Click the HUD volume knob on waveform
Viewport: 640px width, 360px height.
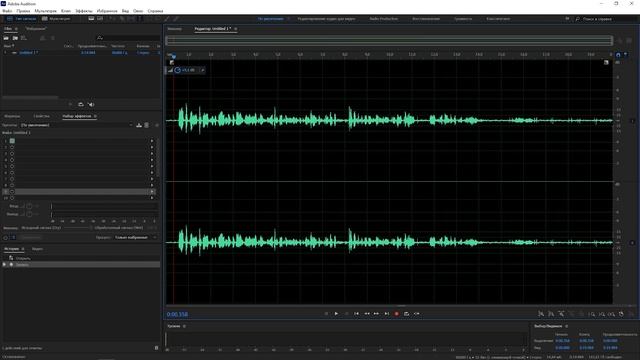tap(178, 70)
